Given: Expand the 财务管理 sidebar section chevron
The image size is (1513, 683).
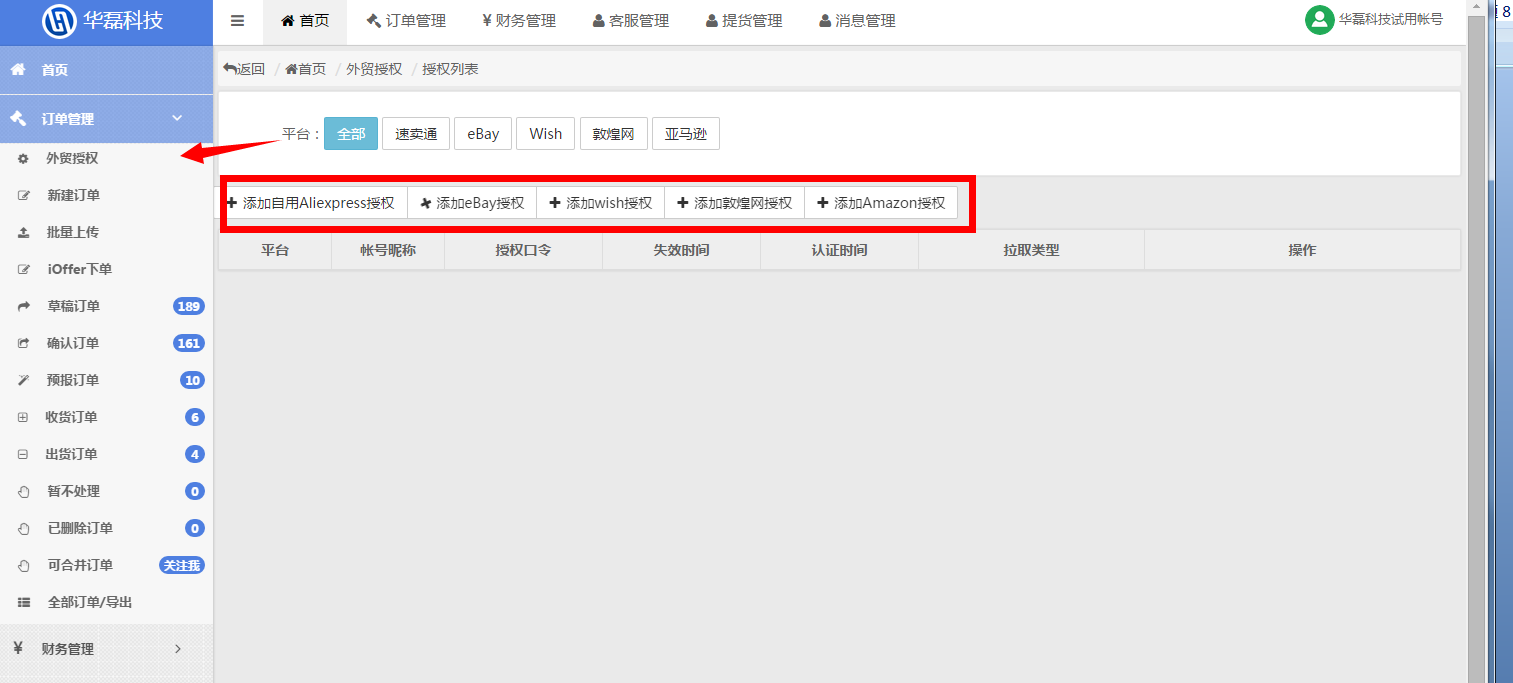Looking at the screenshot, I should tap(178, 648).
